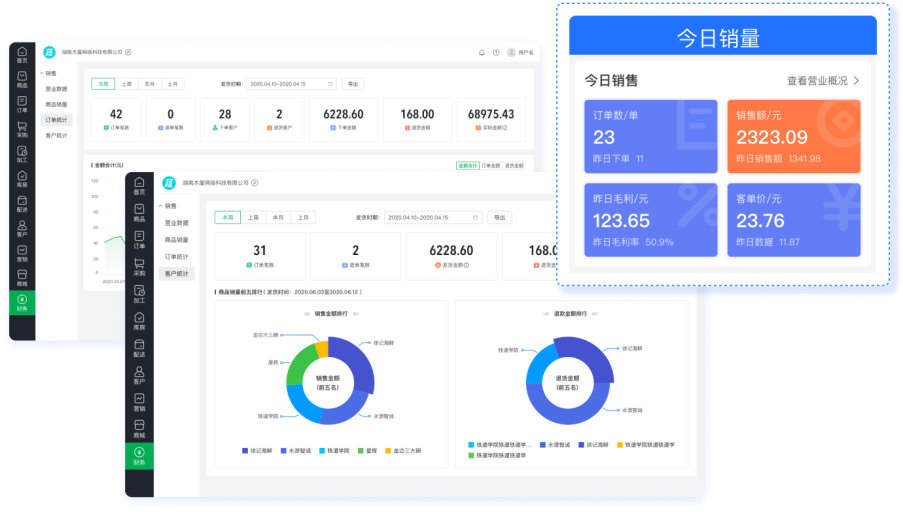This screenshot has width=903, height=513.
Task: Toggle the 金额合计 chart option in the back window
Action: tap(467, 165)
